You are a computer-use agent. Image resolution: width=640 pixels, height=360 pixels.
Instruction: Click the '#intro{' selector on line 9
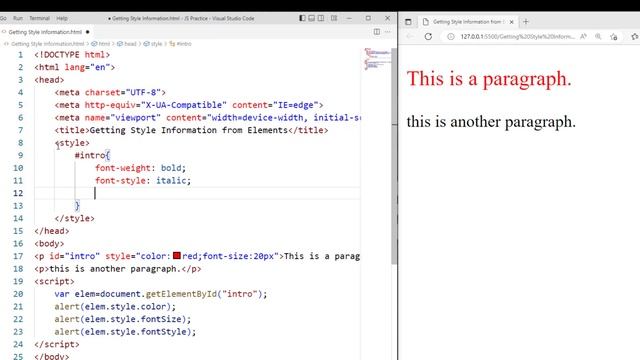click(x=92, y=155)
